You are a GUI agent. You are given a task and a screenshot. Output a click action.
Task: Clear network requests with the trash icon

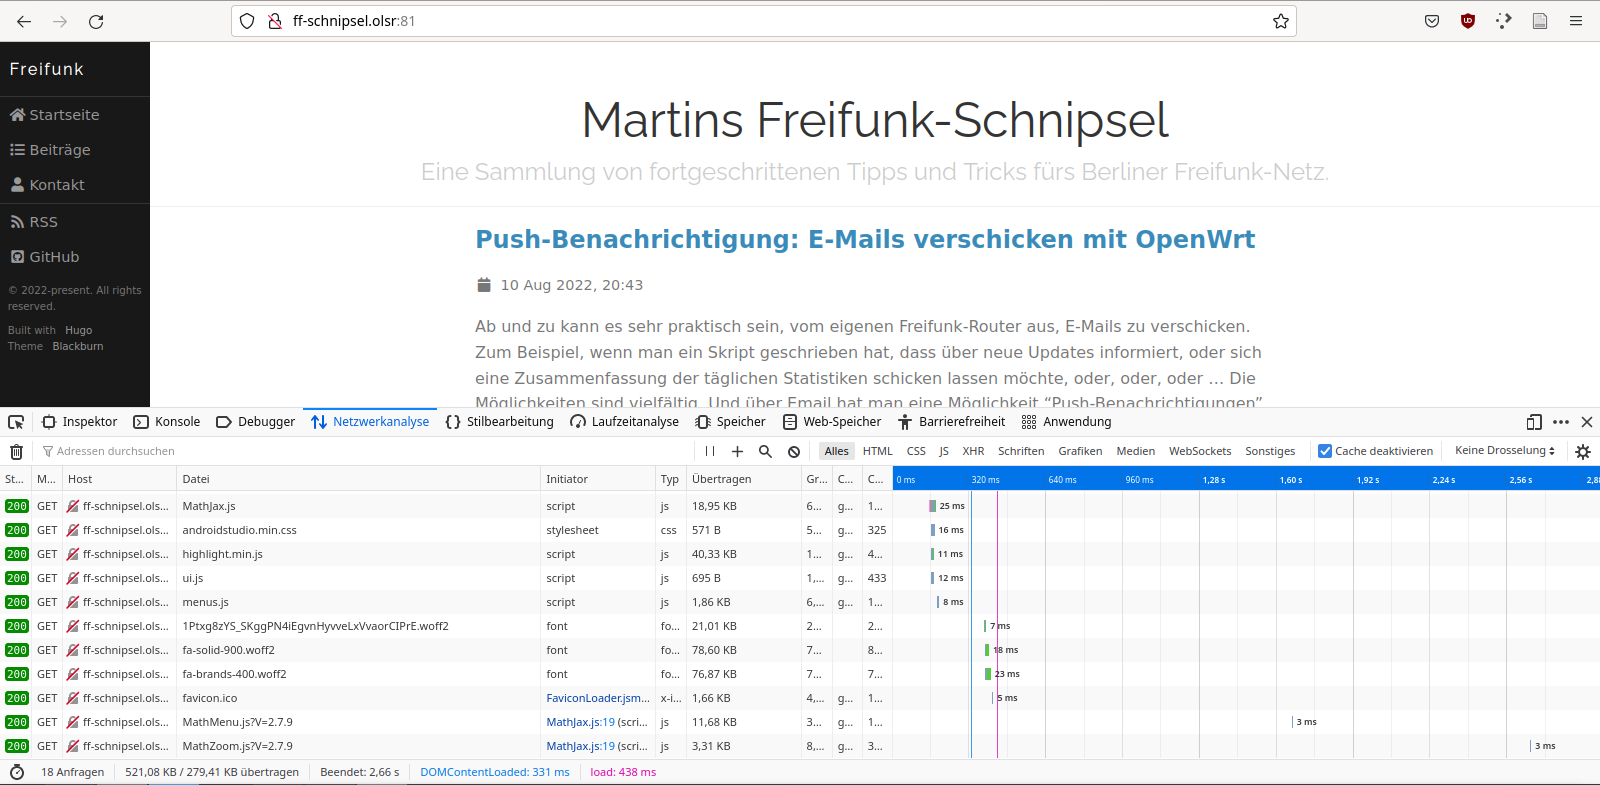tap(16, 451)
